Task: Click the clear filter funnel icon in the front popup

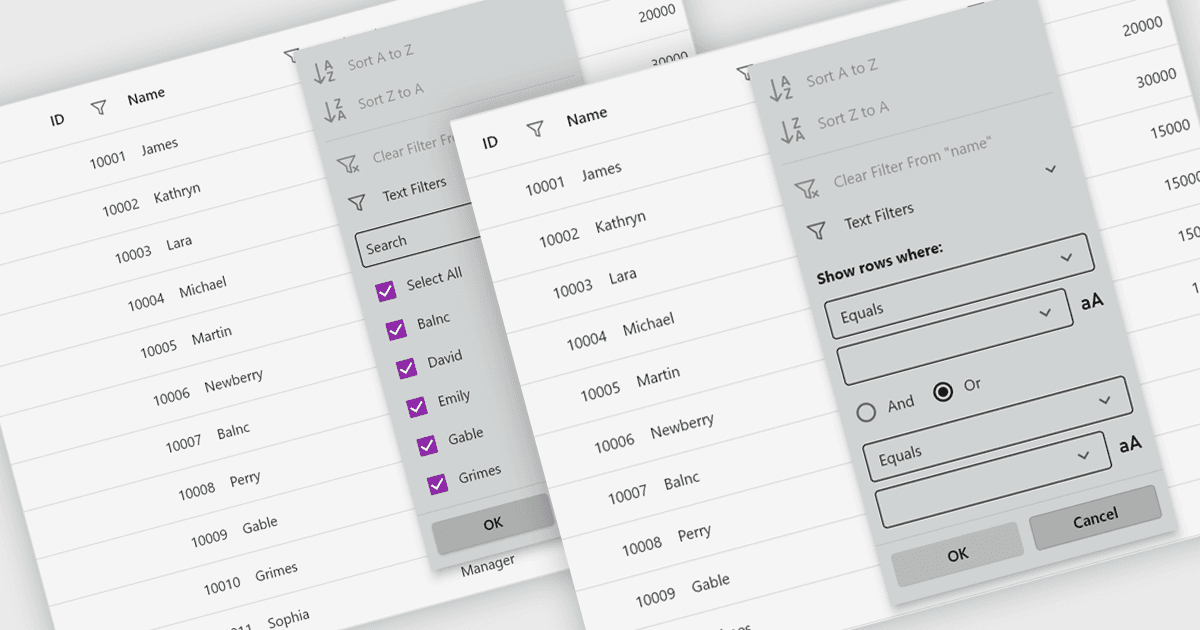Action: point(806,188)
